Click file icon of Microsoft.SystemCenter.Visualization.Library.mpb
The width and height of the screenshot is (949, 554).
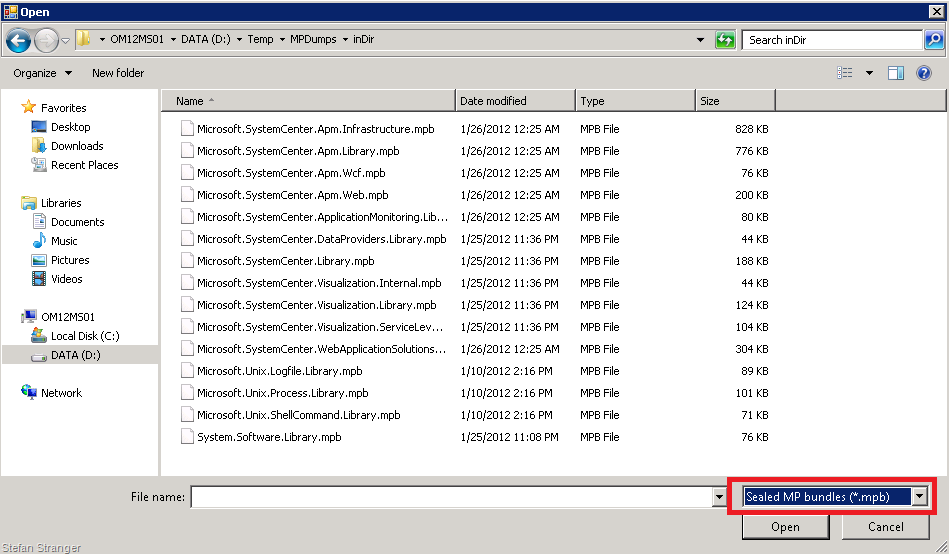click(187, 305)
